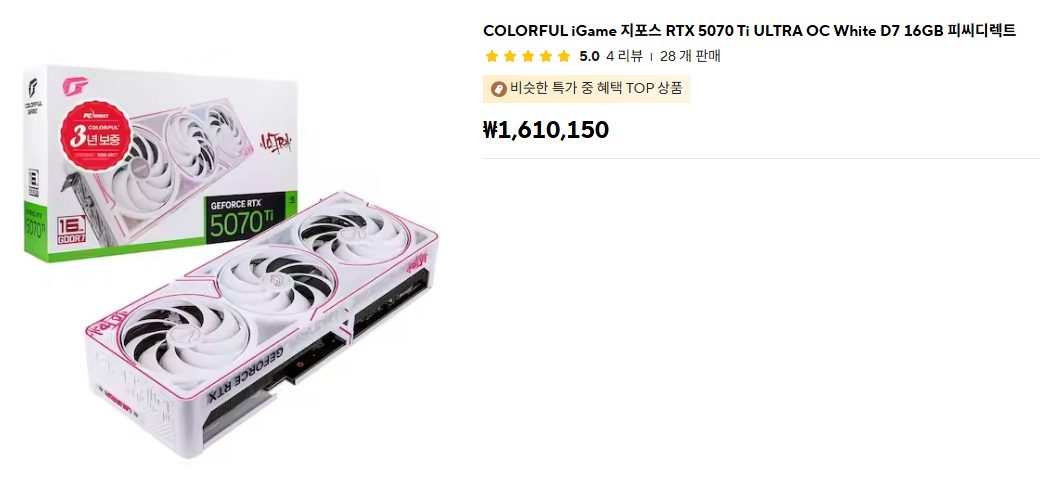Click the 28 개 판매 sold count
This screenshot has width=1040, height=478.
[690, 56]
